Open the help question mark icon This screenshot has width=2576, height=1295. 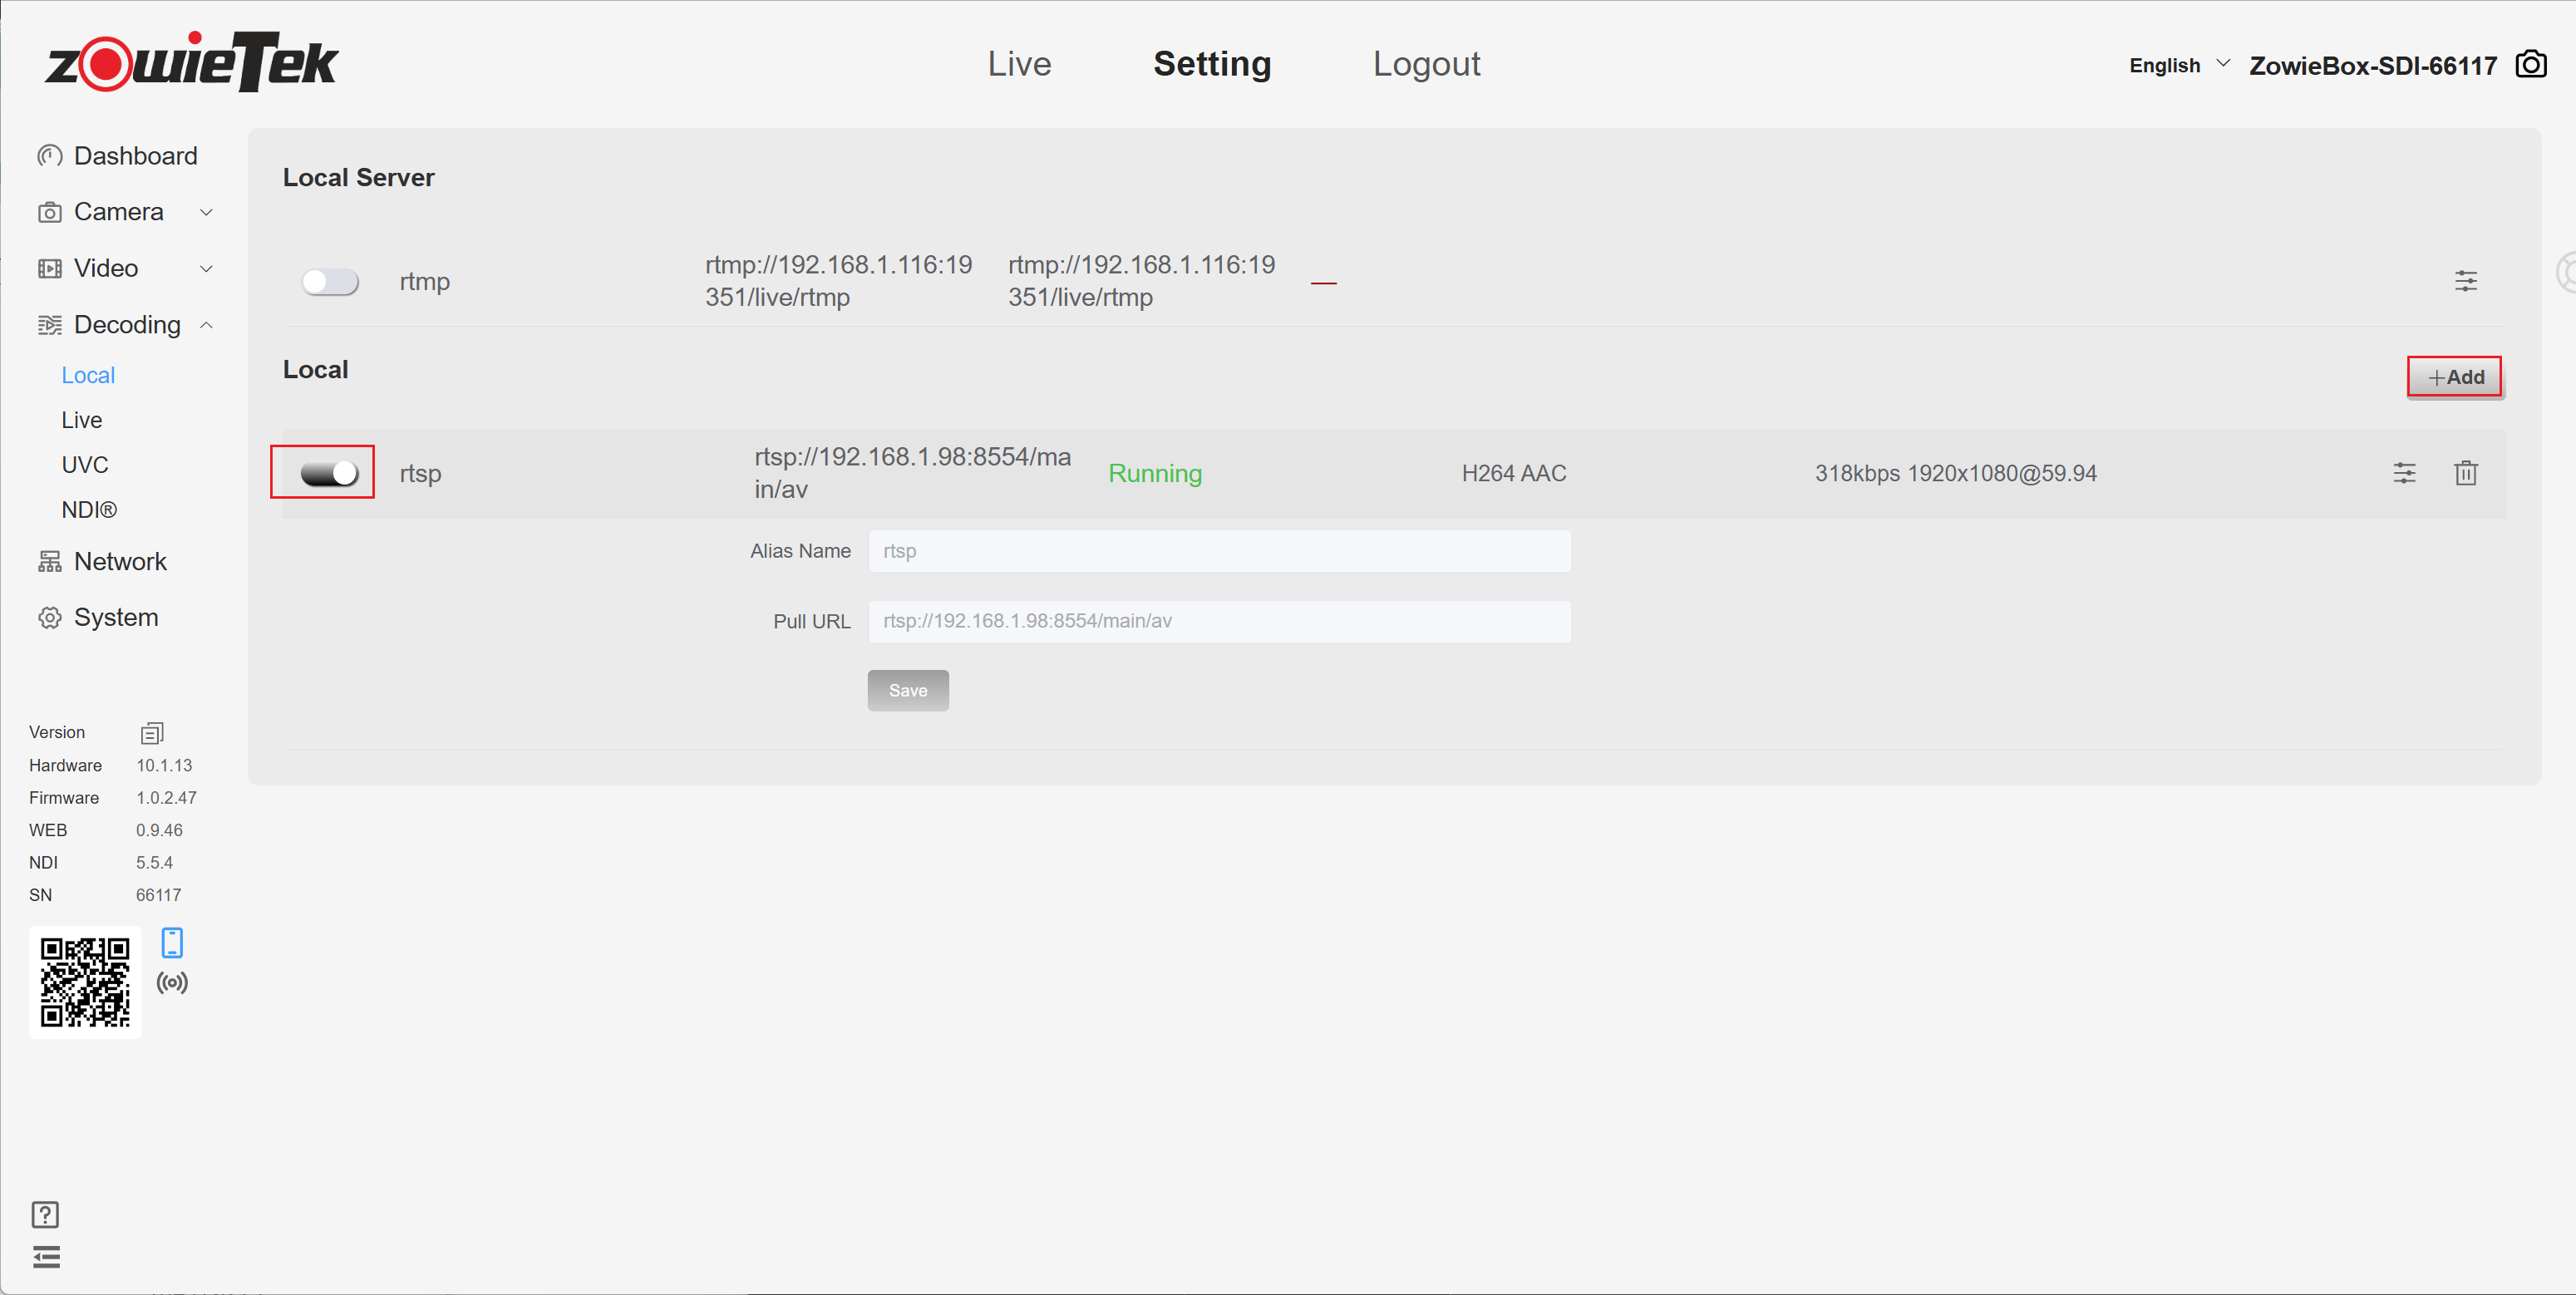point(45,1214)
